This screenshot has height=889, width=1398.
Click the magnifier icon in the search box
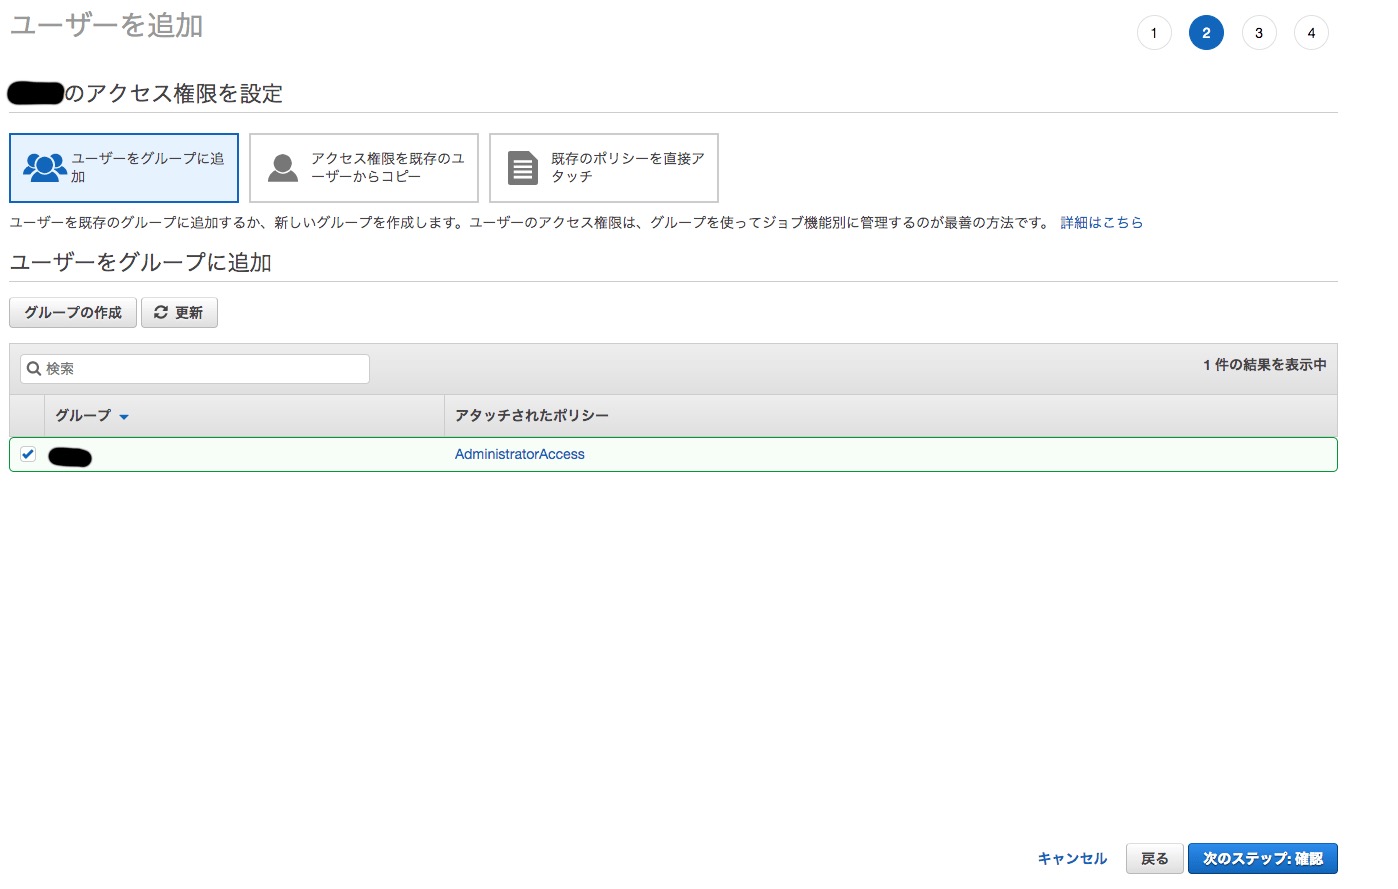35,368
